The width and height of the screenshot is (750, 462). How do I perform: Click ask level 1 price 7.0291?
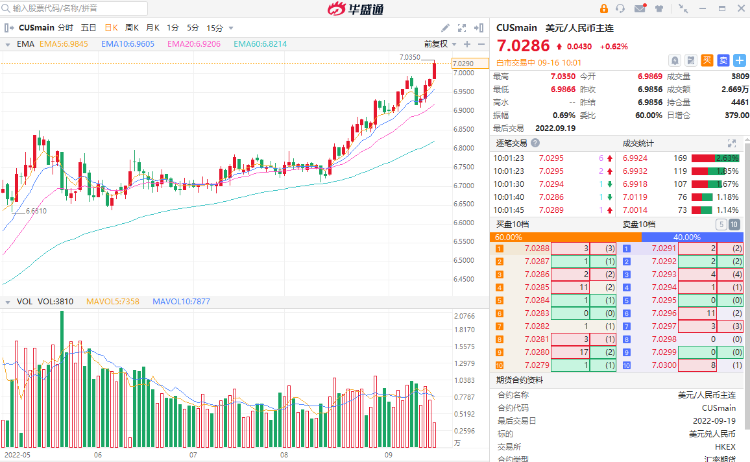point(664,248)
